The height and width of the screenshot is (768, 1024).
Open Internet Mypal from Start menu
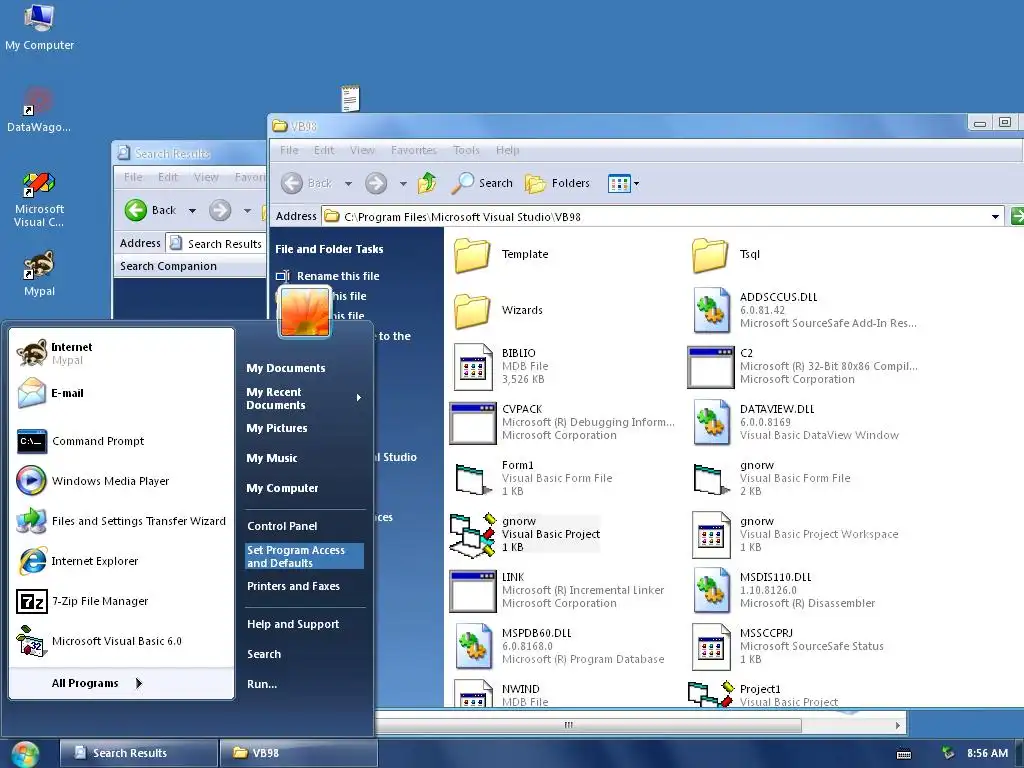click(122, 353)
